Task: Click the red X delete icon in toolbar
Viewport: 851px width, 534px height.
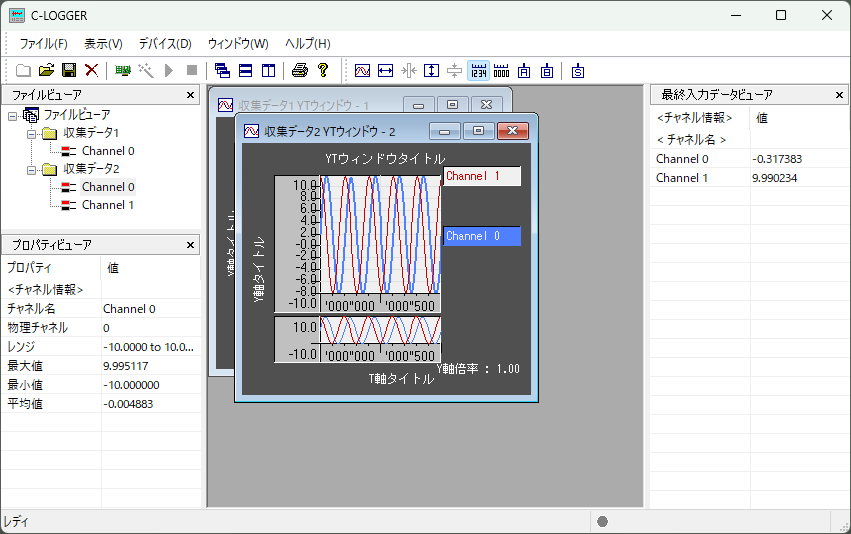Action: click(x=91, y=70)
